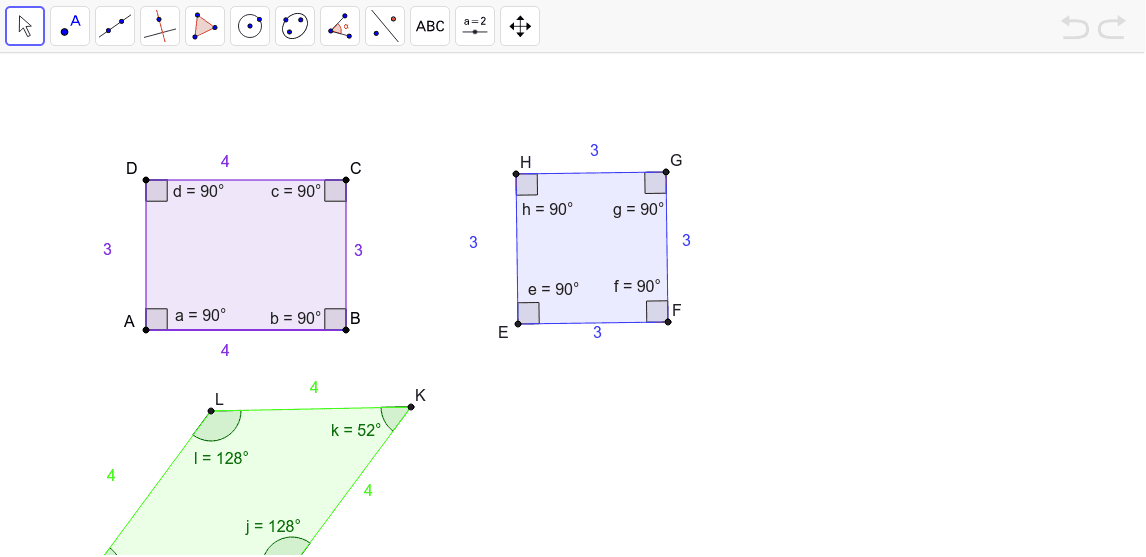1146x557 pixels.
Task: Click the right-angle marker at vertex F
Action: [x=657, y=311]
